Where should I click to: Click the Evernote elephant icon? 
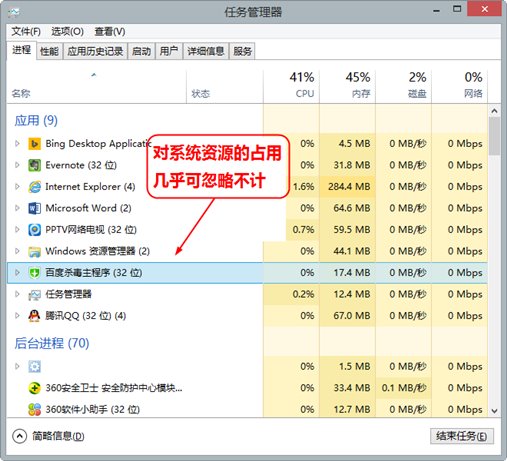(x=34, y=165)
